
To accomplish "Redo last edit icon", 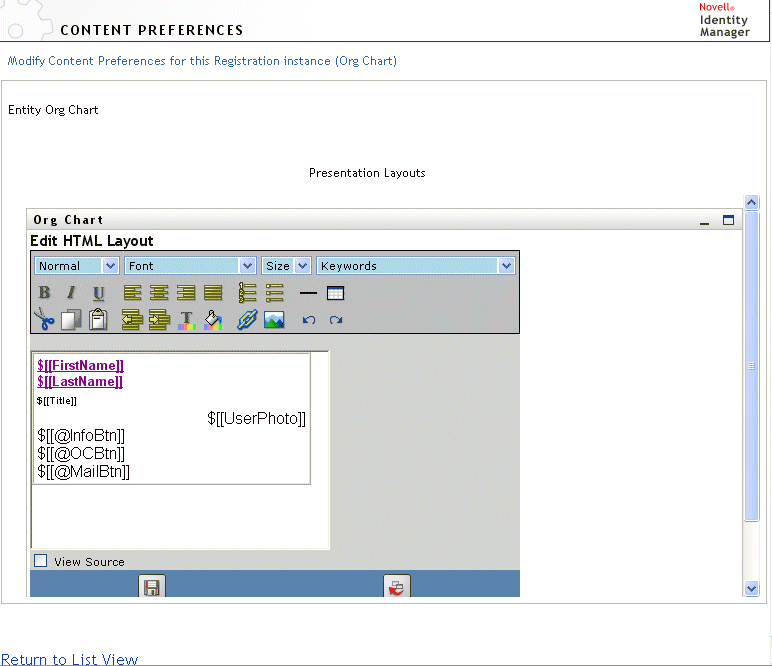I will (336, 320).
